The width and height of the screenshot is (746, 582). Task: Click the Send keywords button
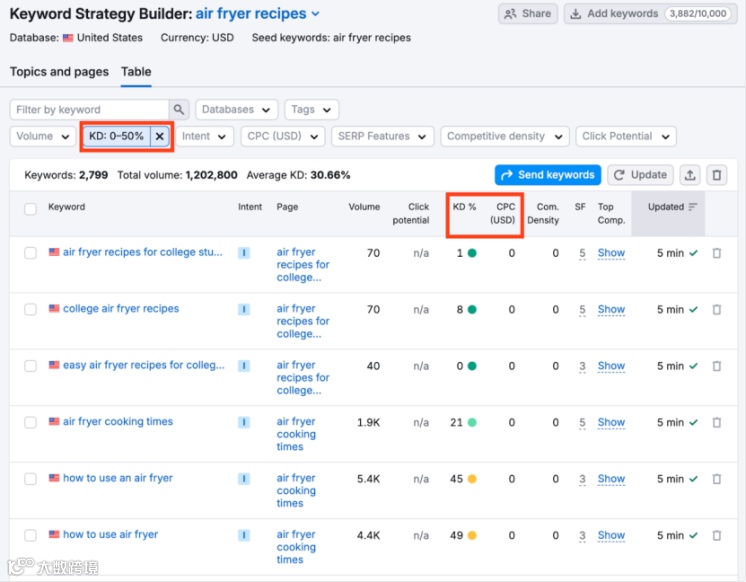(x=548, y=175)
